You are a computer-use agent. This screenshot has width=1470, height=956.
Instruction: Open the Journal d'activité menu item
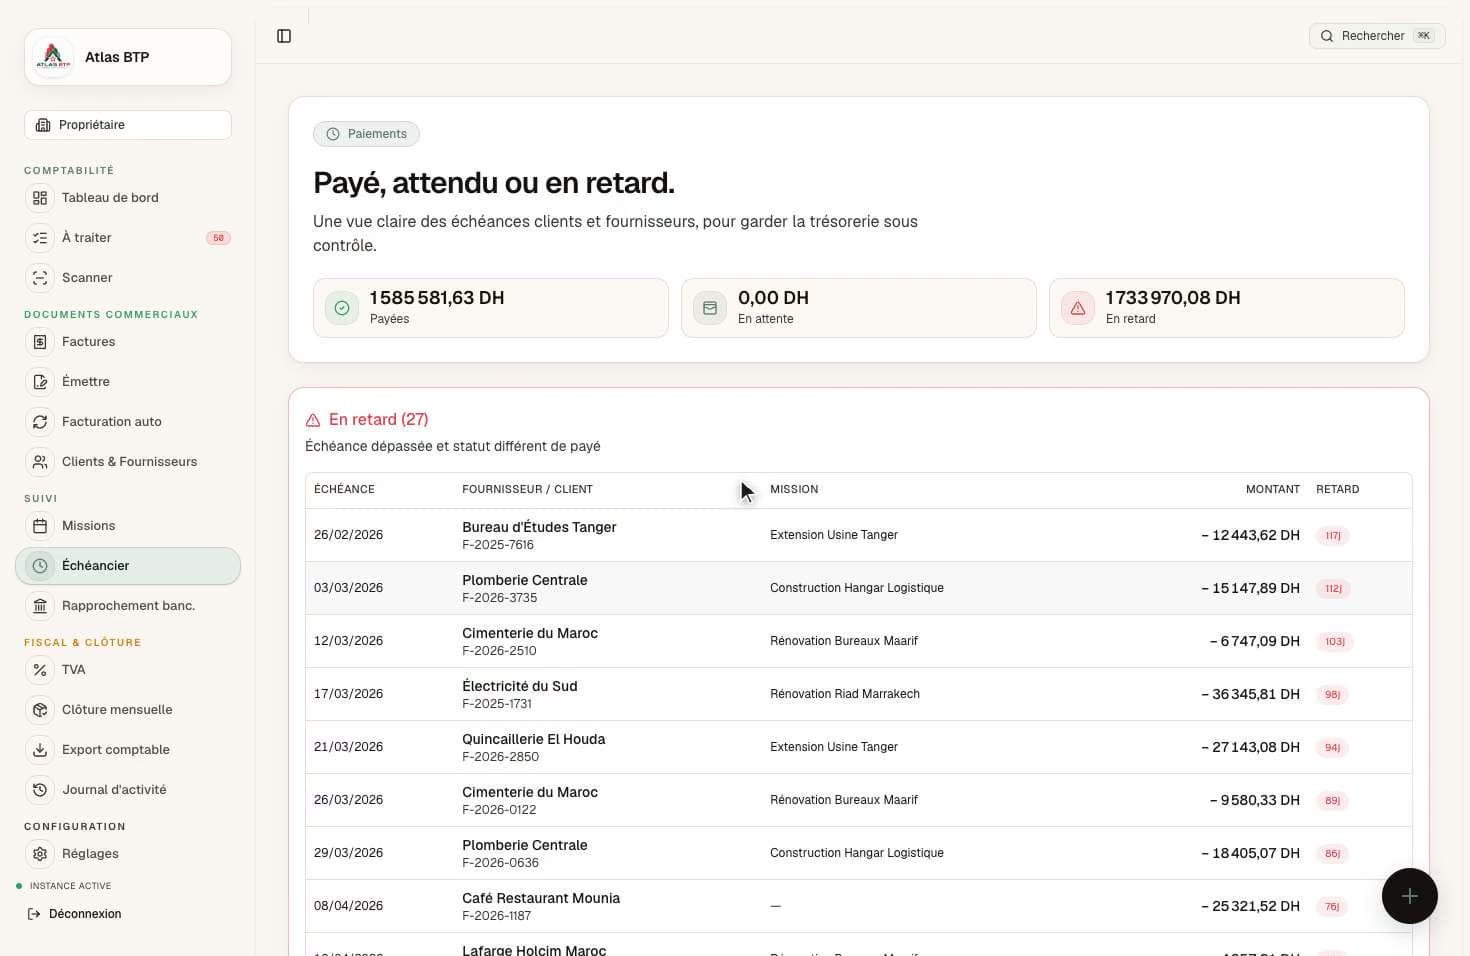[128, 790]
